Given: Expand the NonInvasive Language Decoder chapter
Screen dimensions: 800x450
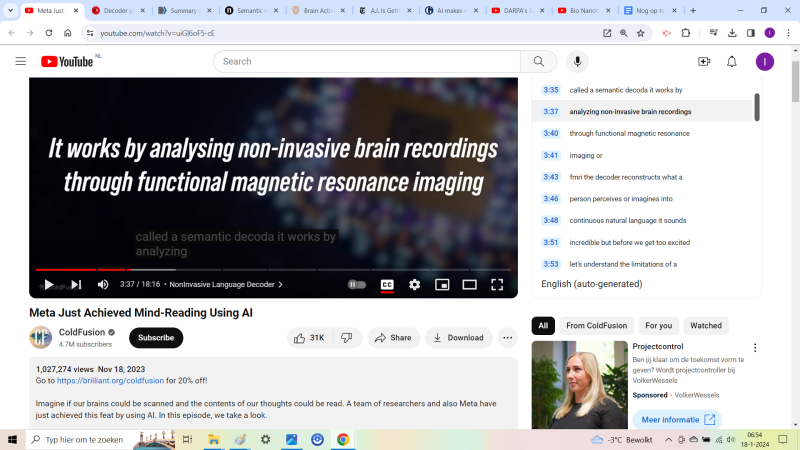Looking at the screenshot, I should point(226,284).
